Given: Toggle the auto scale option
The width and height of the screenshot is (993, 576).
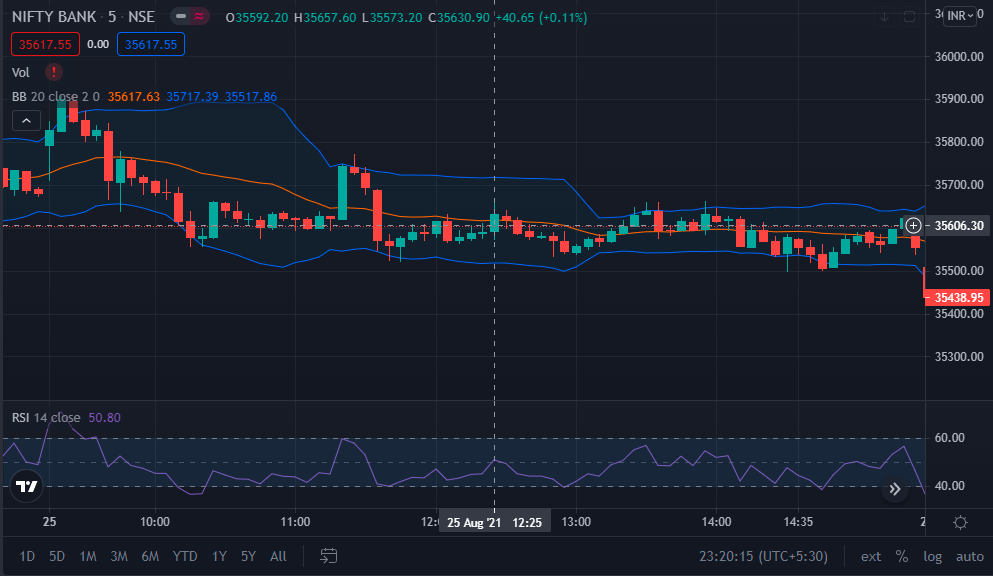Looking at the screenshot, I should [970, 556].
